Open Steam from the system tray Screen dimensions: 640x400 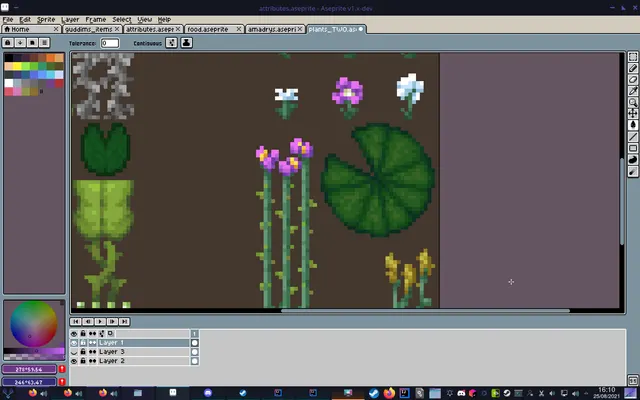[507, 393]
